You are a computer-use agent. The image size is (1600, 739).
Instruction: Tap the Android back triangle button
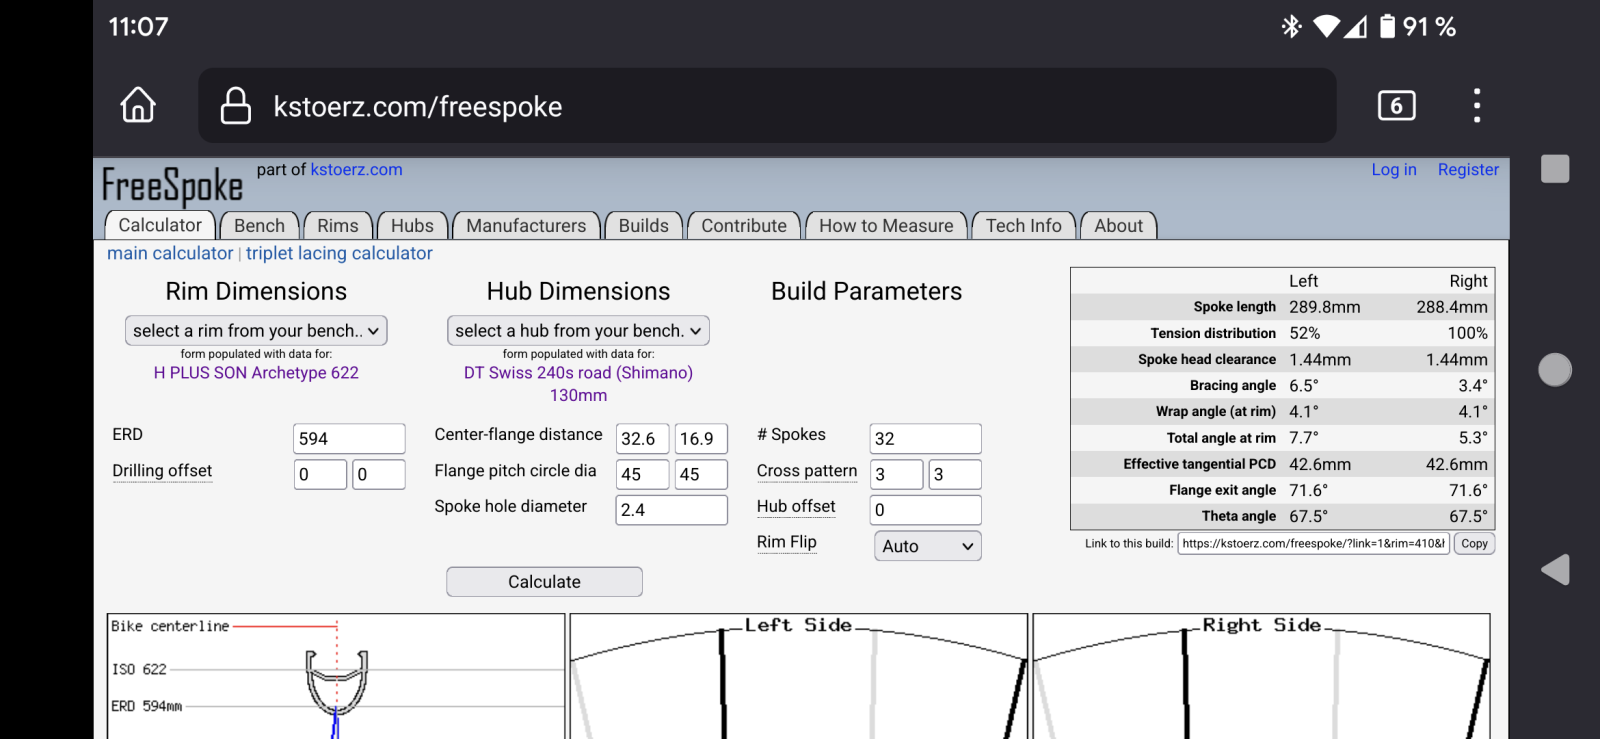point(1554,570)
